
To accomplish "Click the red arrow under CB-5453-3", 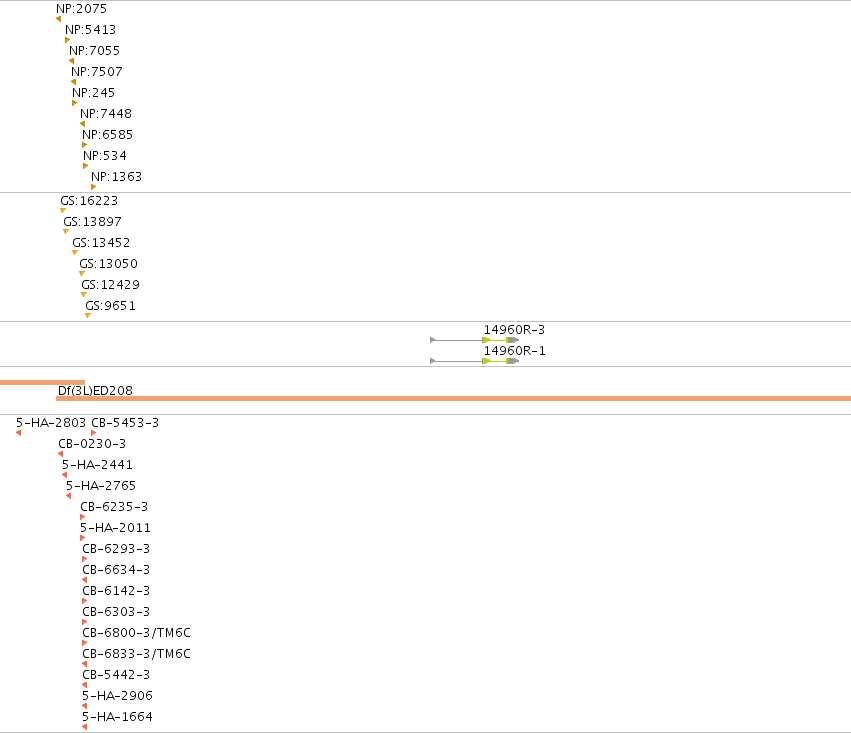I will coord(93,433).
